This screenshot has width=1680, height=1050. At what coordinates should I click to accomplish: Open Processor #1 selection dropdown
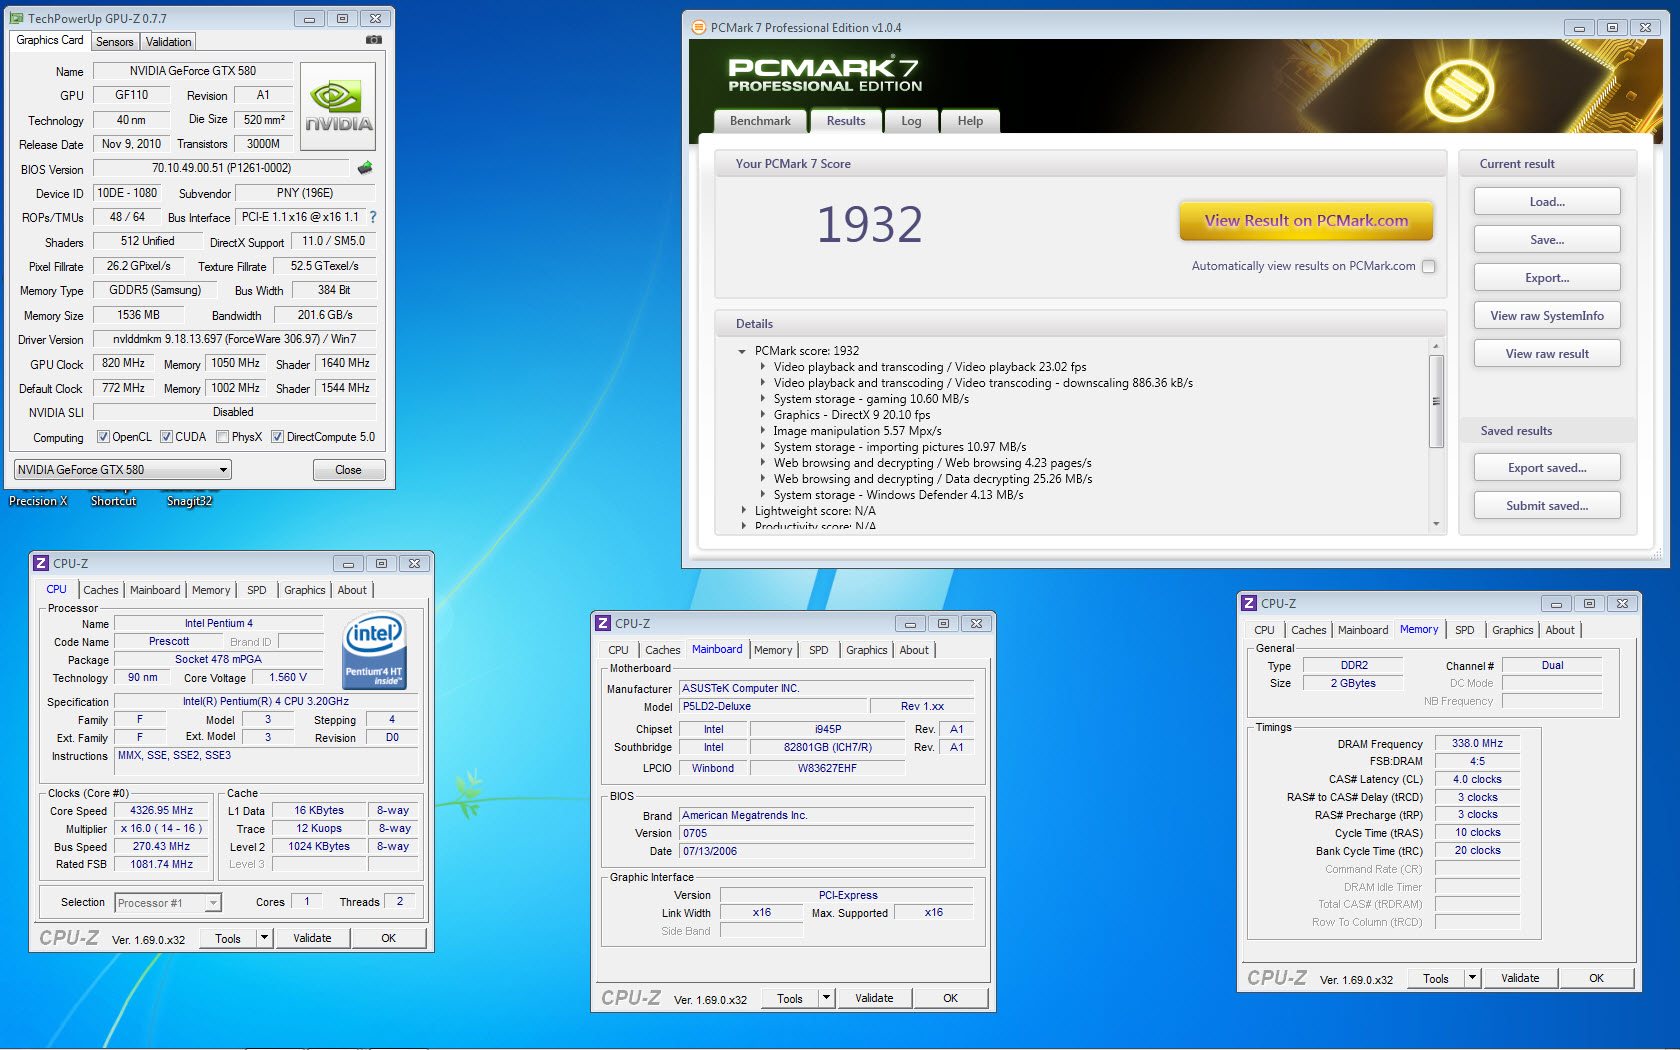coord(167,903)
